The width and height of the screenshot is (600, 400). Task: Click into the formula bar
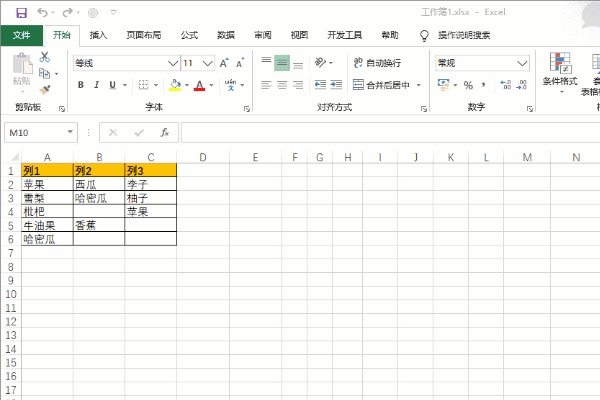(390, 132)
